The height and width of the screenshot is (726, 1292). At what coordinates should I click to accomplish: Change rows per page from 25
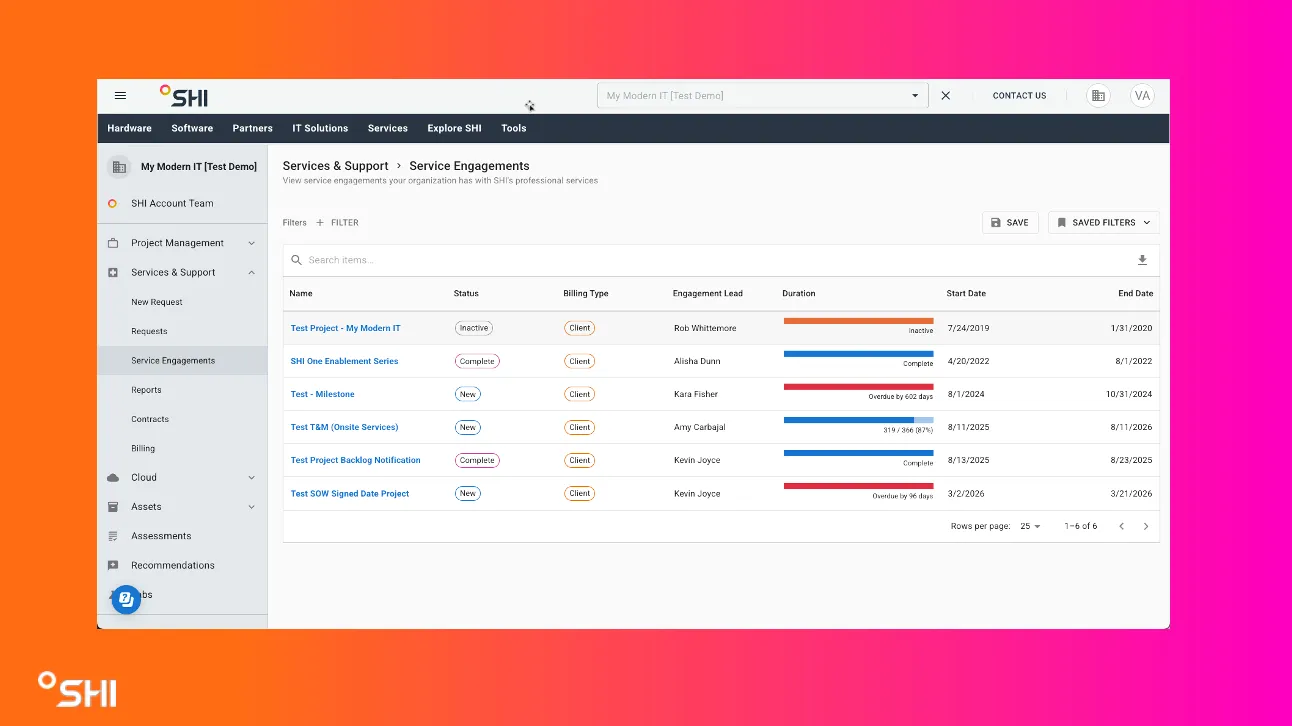[x=1030, y=526]
